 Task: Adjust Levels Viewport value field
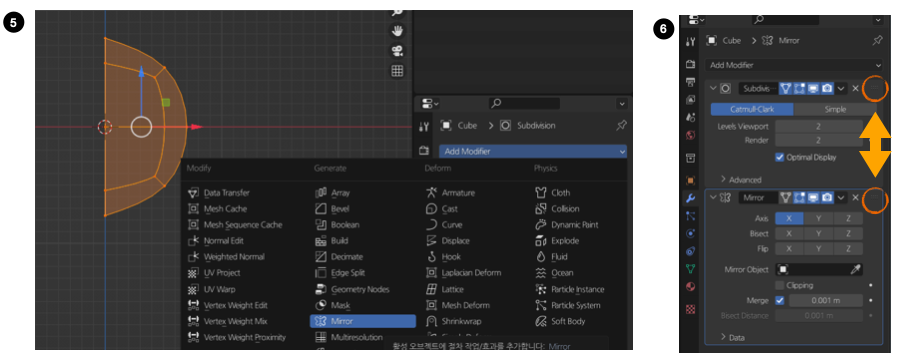click(818, 126)
